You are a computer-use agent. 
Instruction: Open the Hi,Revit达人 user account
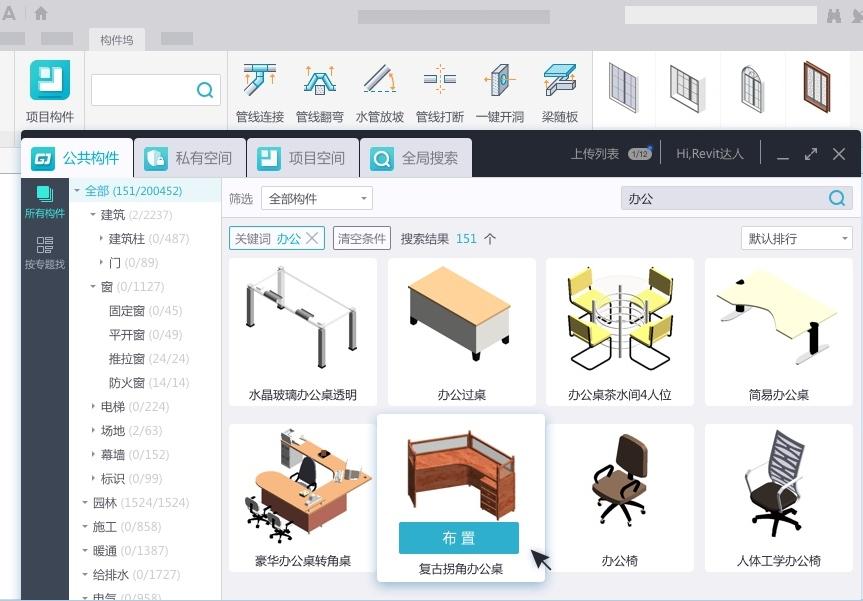click(x=709, y=154)
